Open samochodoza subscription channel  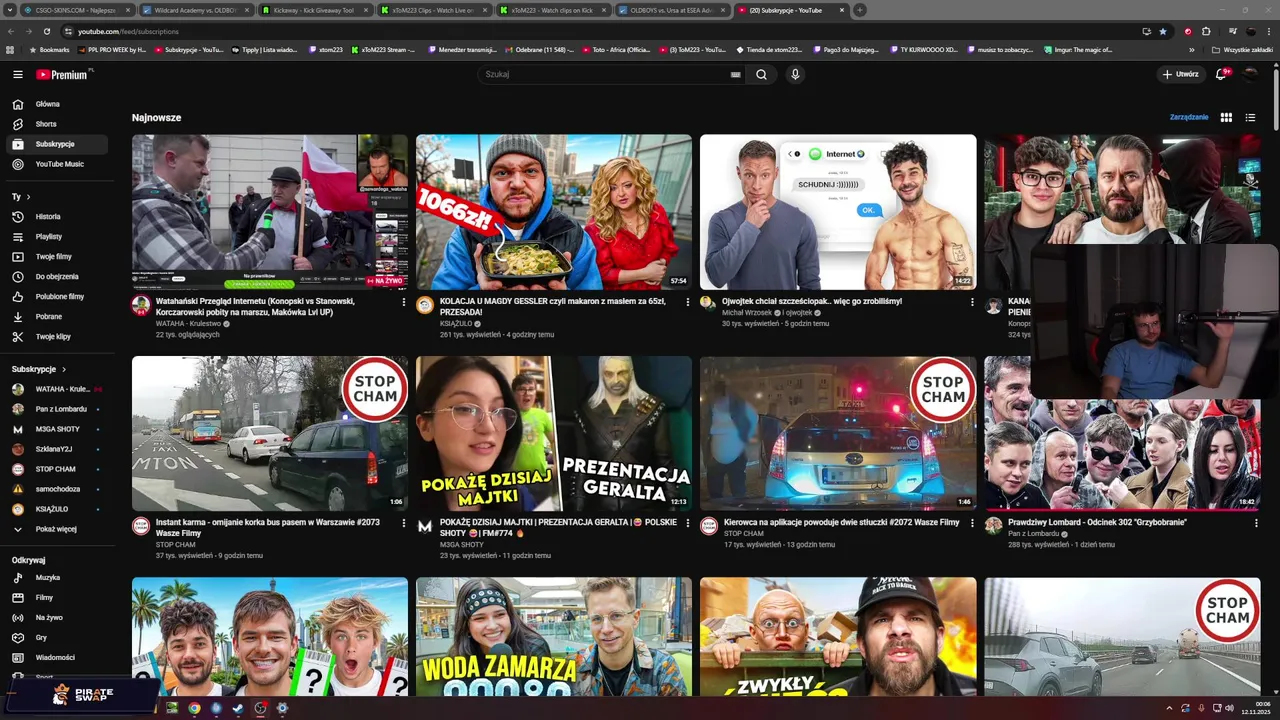coord(58,489)
